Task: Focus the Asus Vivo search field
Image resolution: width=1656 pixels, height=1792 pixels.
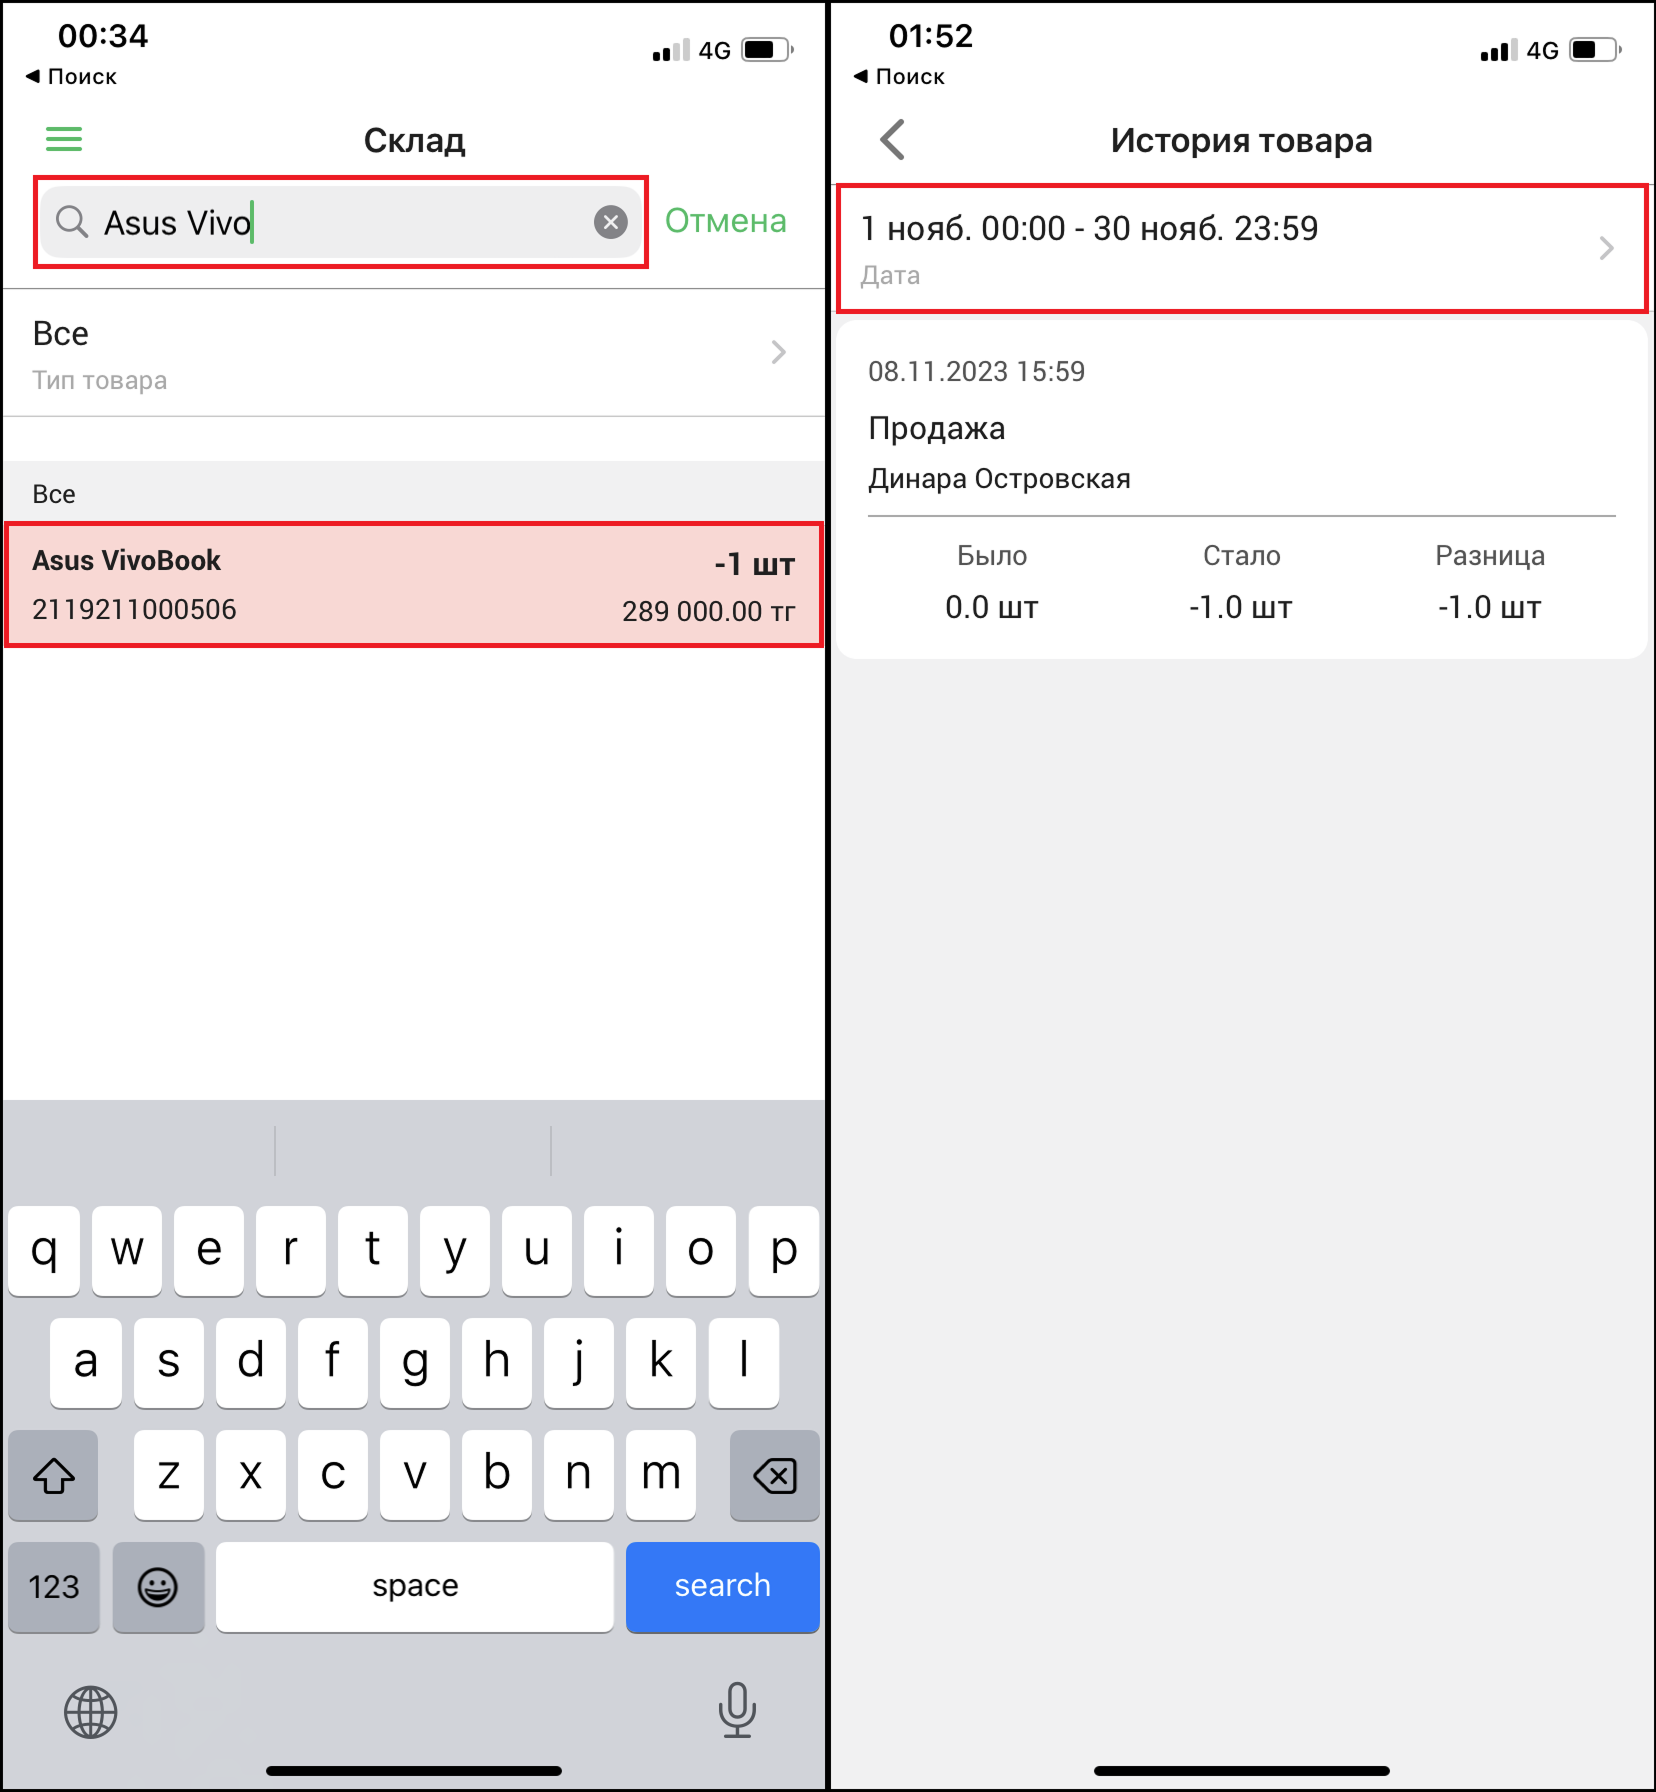Action: (340, 222)
